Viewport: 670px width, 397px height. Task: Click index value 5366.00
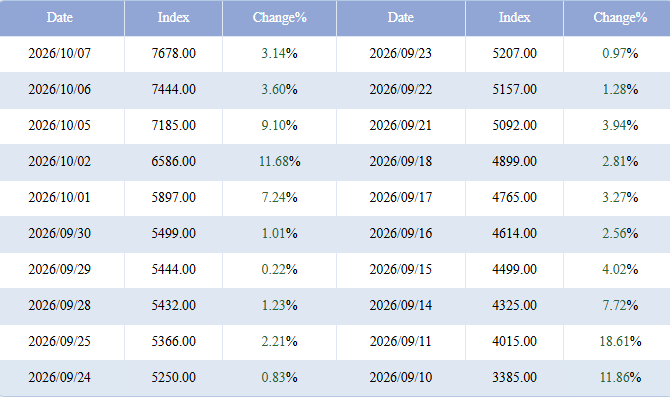[173, 341]
